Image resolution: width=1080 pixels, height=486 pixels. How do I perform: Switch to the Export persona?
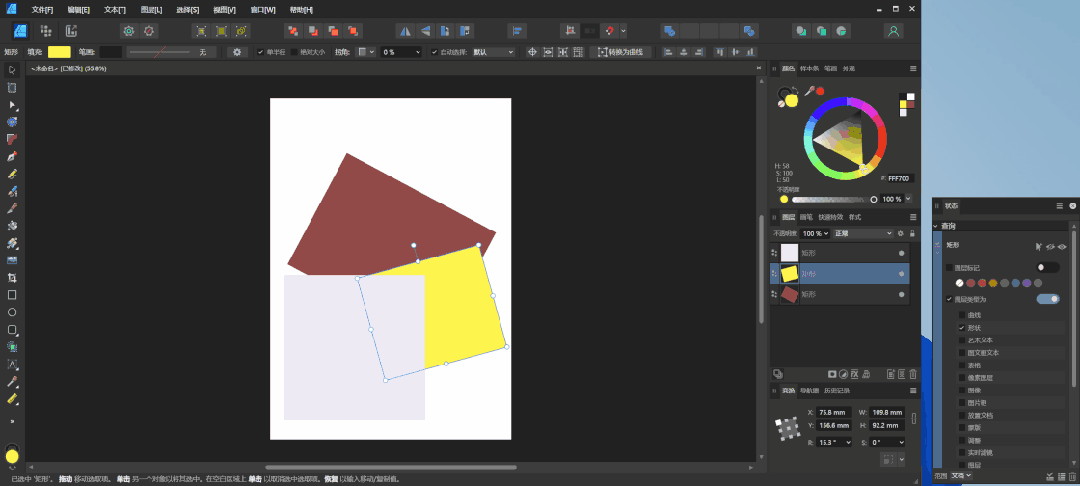[71, 31]
